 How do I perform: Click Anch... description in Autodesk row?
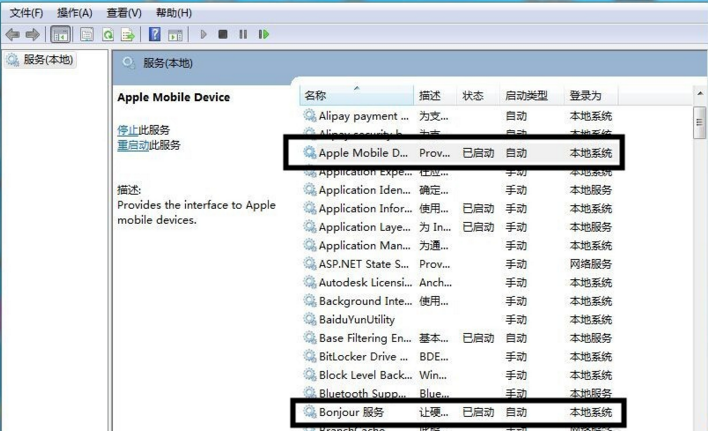[x=435, y=283]
